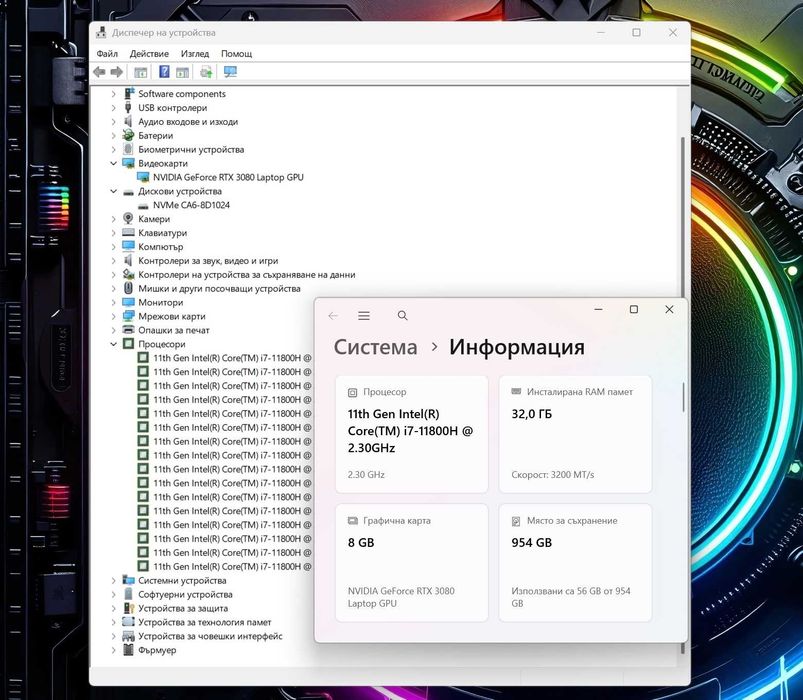Collapse the Видеокарти node
This screenshot has height=700, width=803.
(114, 163)
